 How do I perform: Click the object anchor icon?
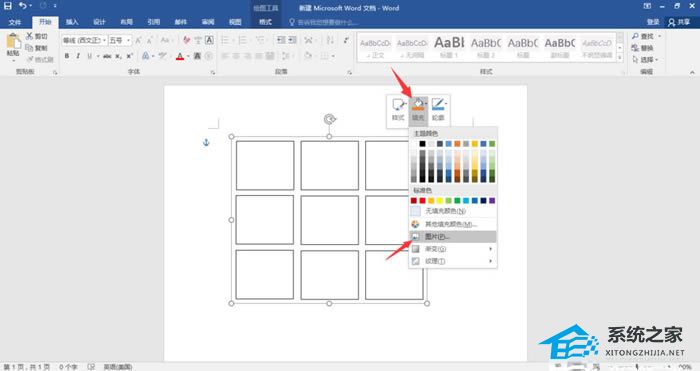pyautogui.click(x=206, y=142)
